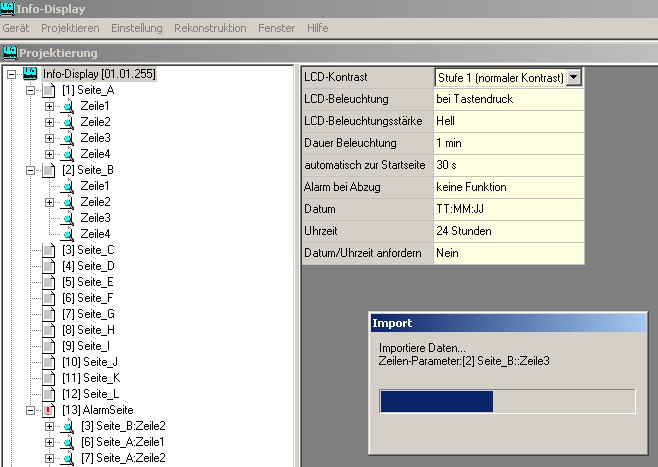Image resolution: width=658 pixels, height=467 pixels.
Task: Click the Zeile3 icon under Seite_B
Action: [67, 218]
